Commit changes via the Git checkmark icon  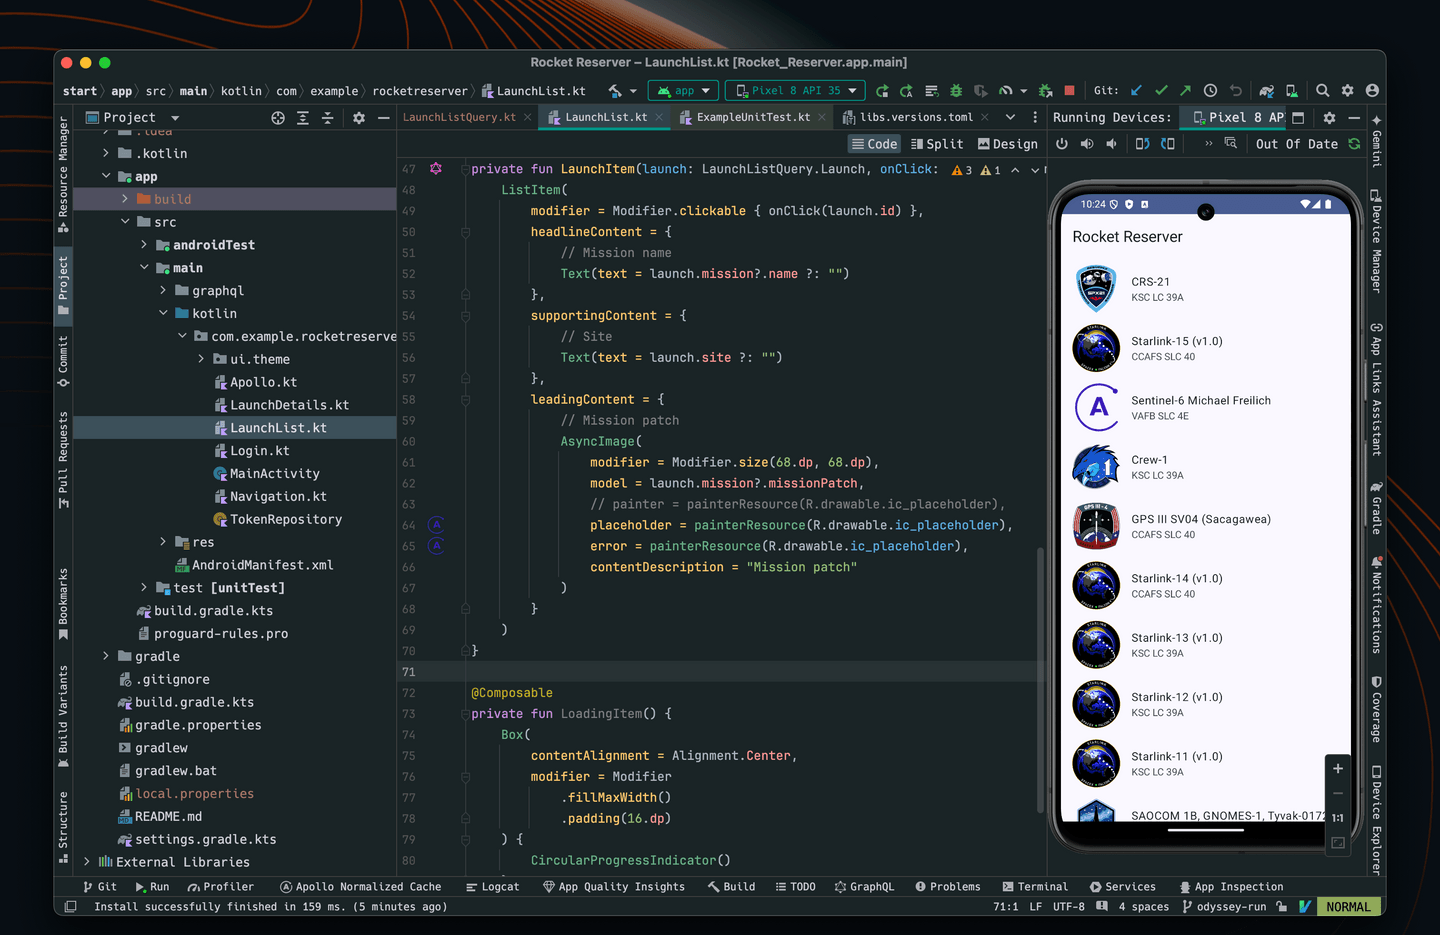tap(1162, 90)
